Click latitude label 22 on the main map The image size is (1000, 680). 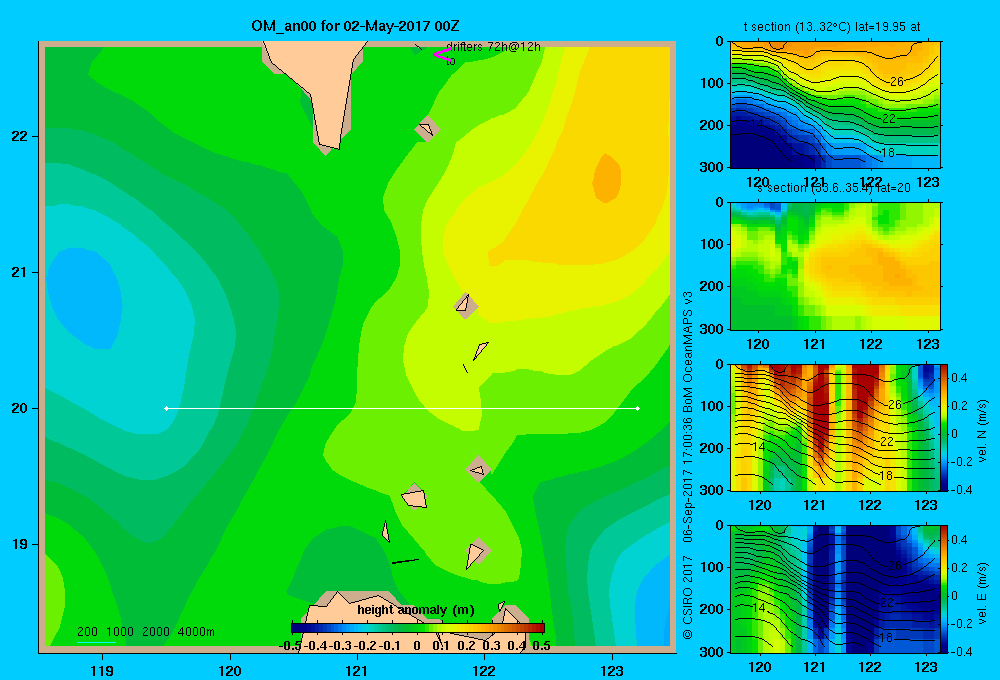(x=20, y=137)
